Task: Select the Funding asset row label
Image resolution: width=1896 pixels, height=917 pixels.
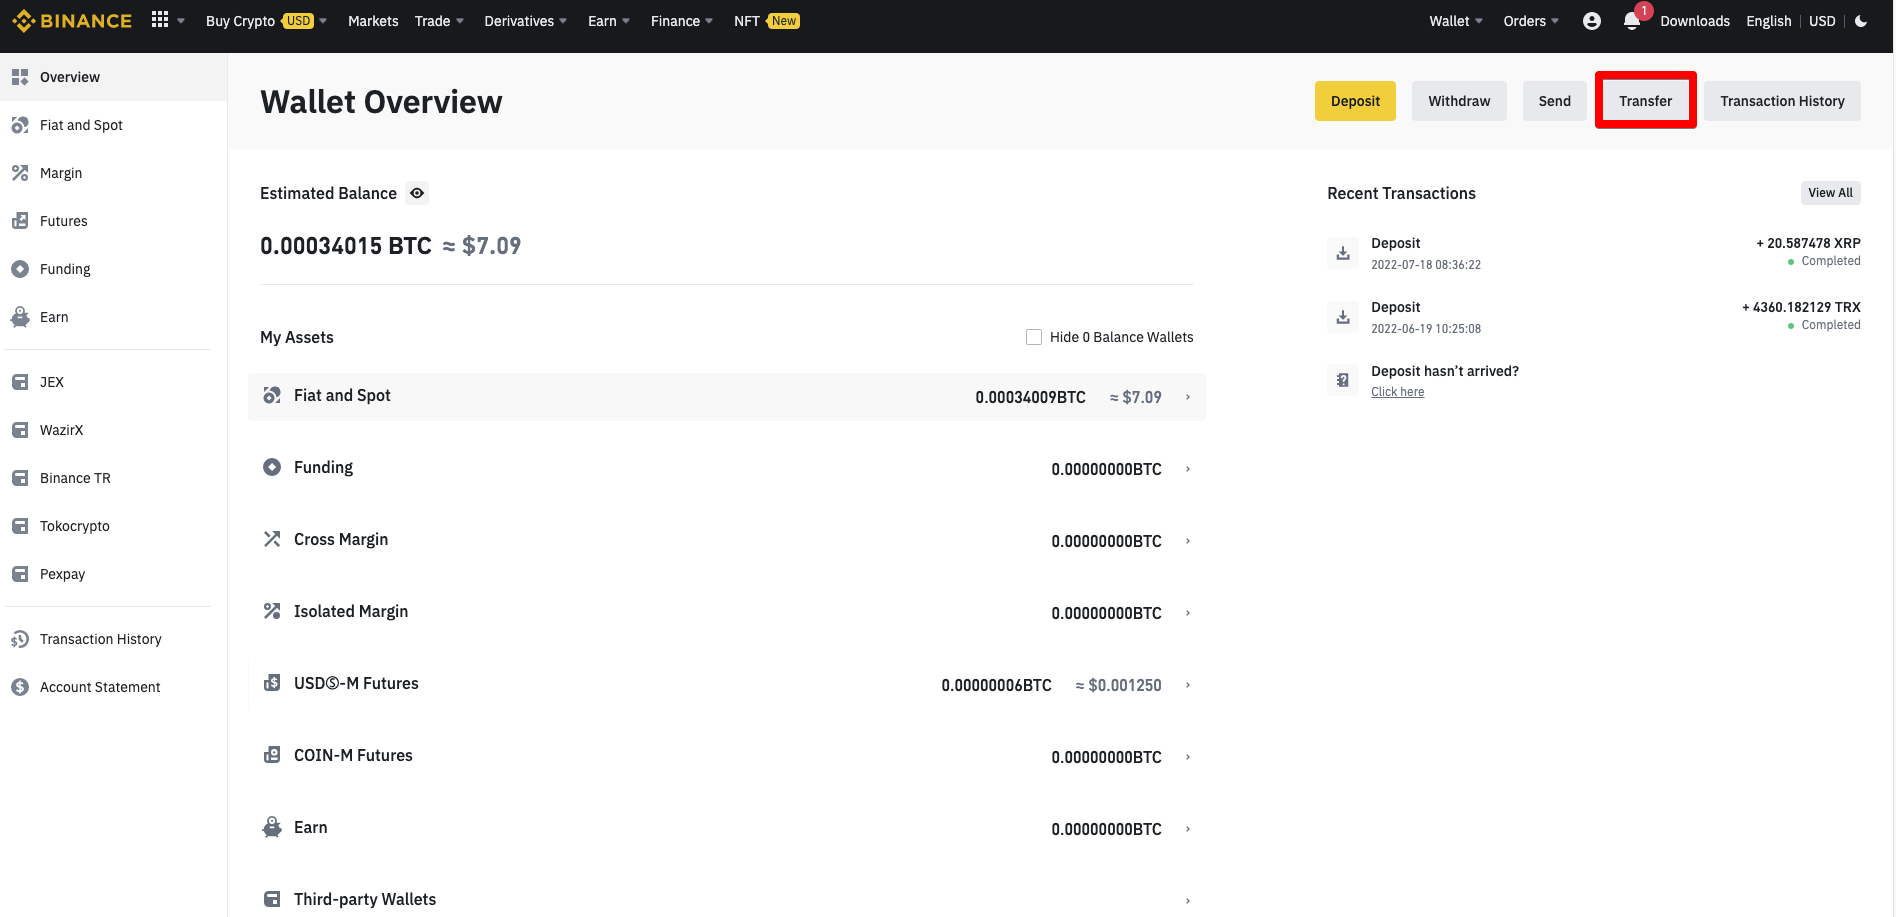Action: click(323, 467)
